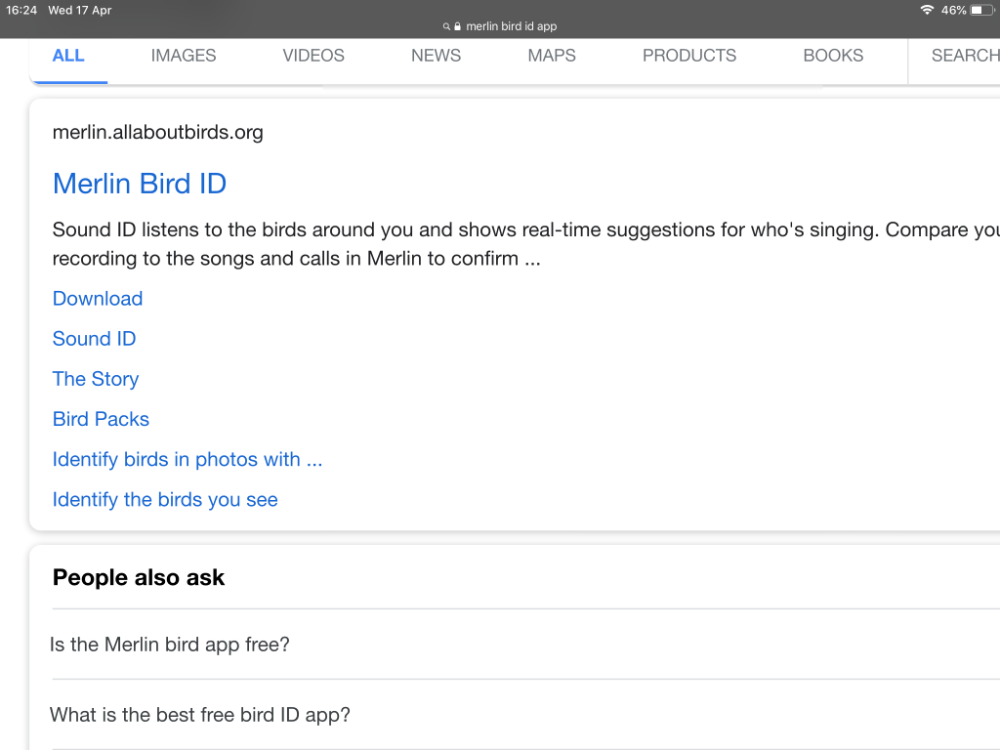Open the Bird Packs sitelink
The height and width of the screenshot is (750, 1000).
click(x=101, y=419)
